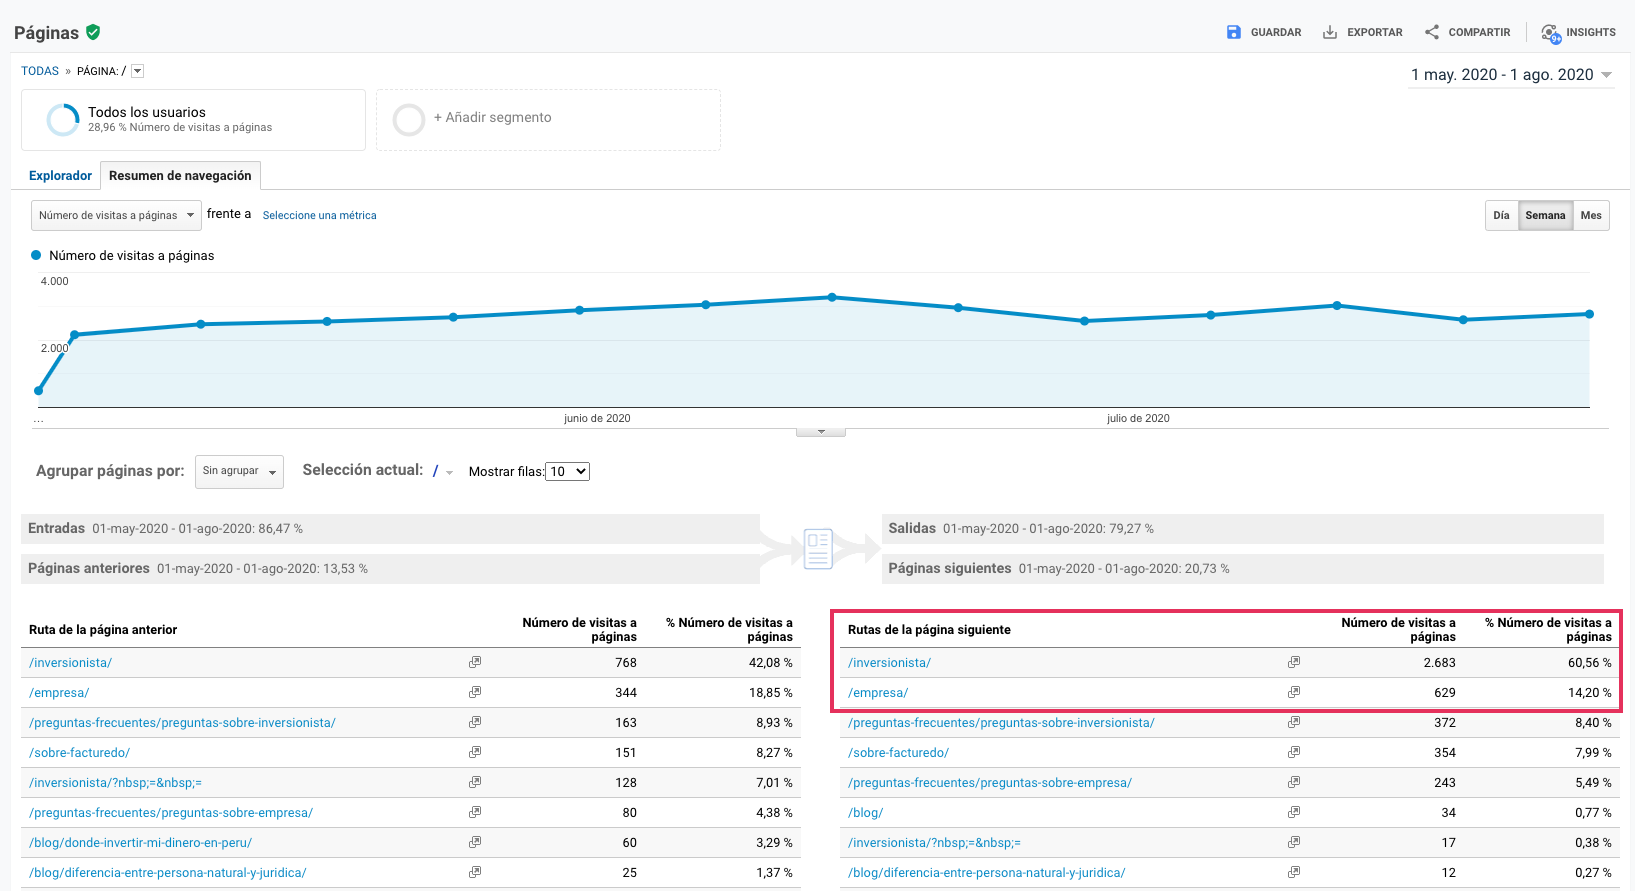This screenshot has height=891, width=1635.
Task: Open previous /sobre-facturedo/ external link icon
Action: point(475,752)
